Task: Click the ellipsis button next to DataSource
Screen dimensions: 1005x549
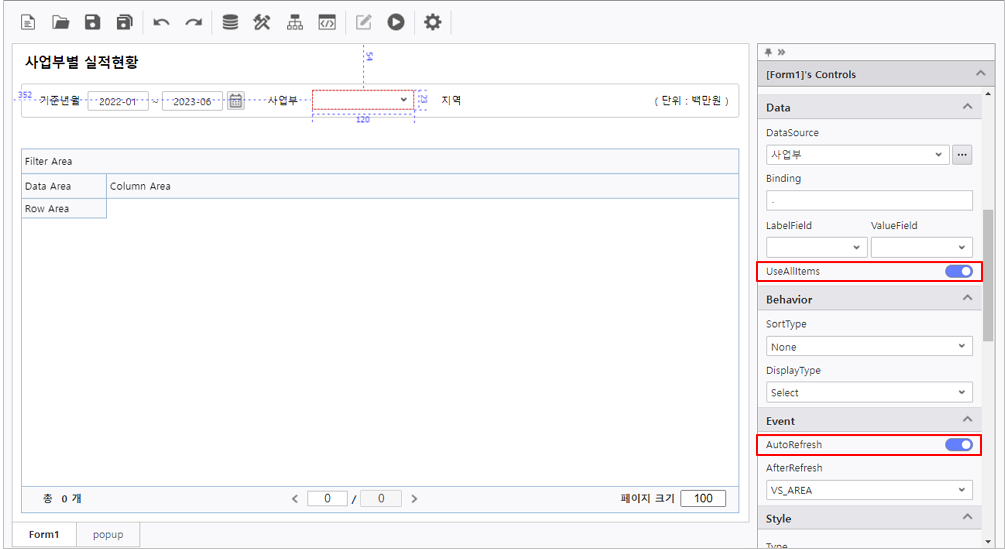Action: (962, 155)
